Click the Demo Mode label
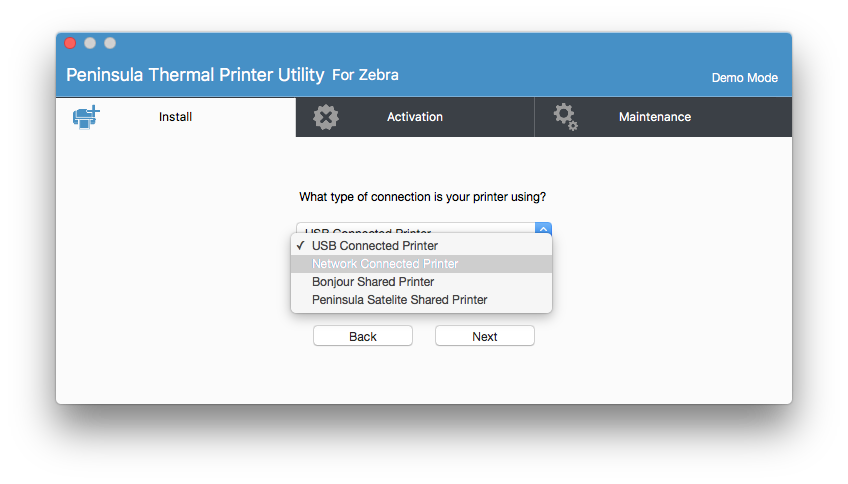The image size is (848, 484). click(x=744, y=78)
